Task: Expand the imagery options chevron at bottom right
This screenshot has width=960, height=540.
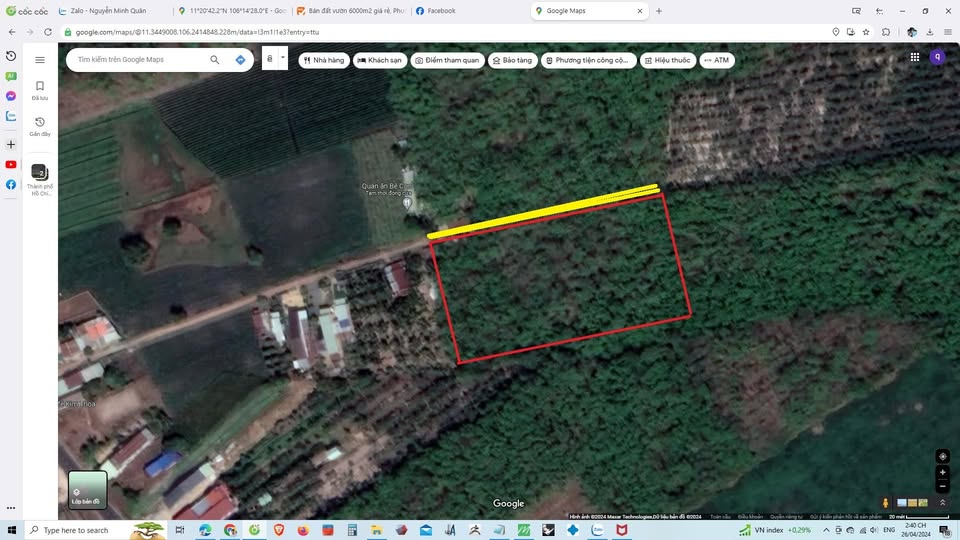Action: click(942, 502)
